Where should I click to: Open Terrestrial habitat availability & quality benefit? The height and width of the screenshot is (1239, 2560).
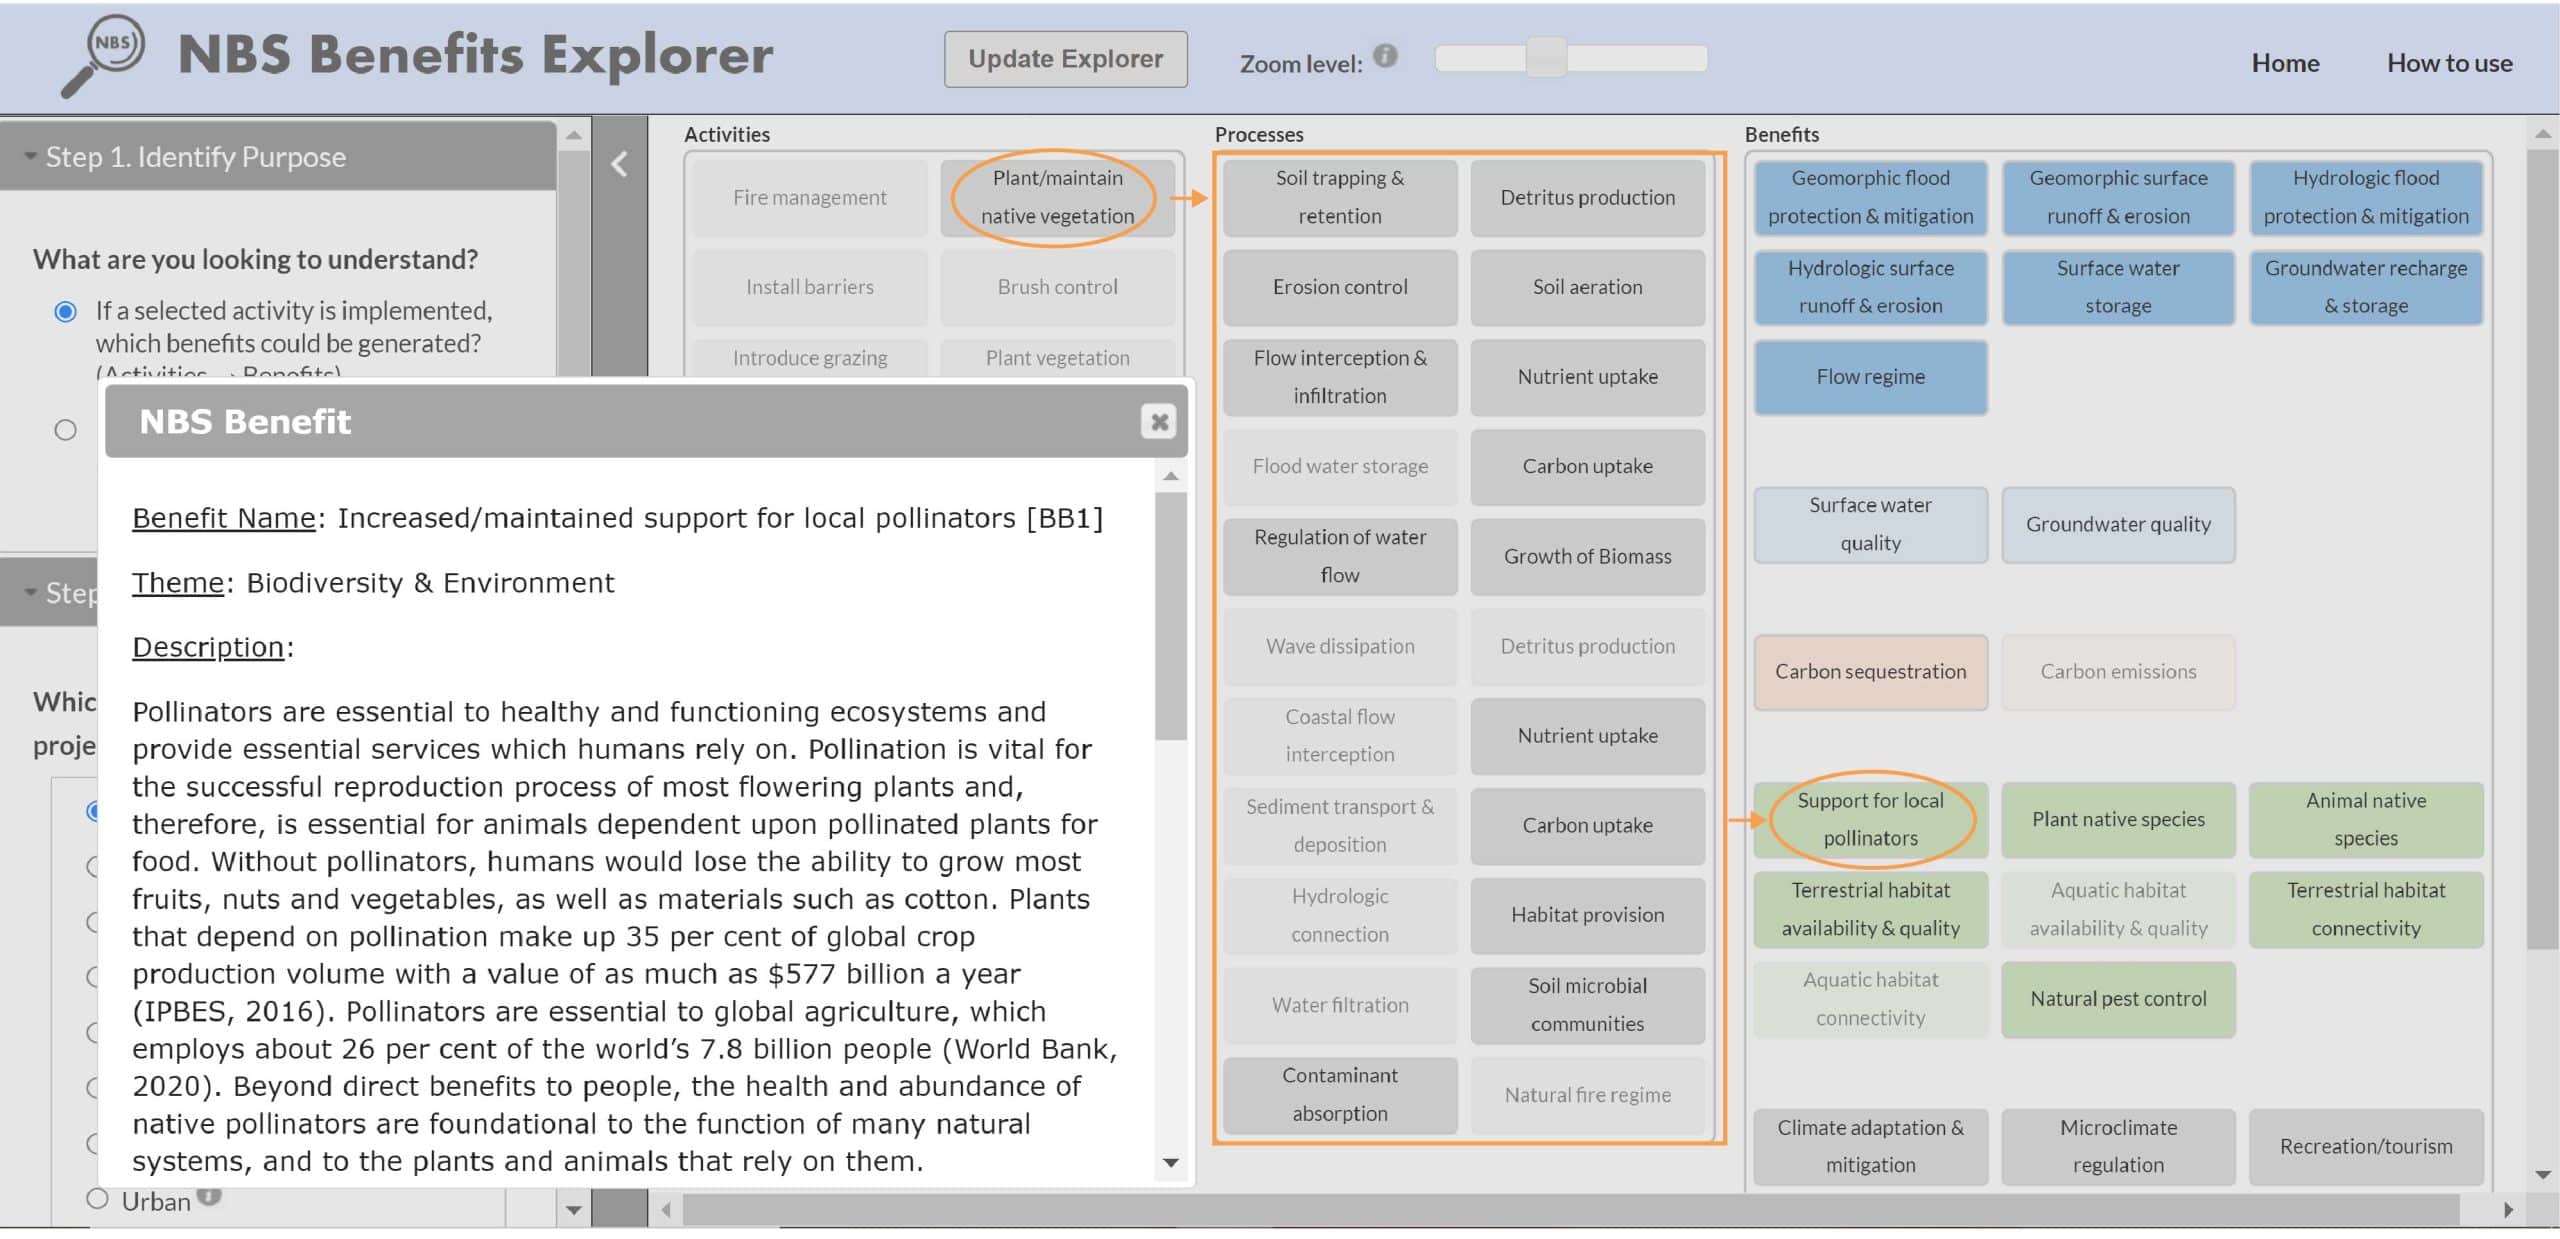1870,910
